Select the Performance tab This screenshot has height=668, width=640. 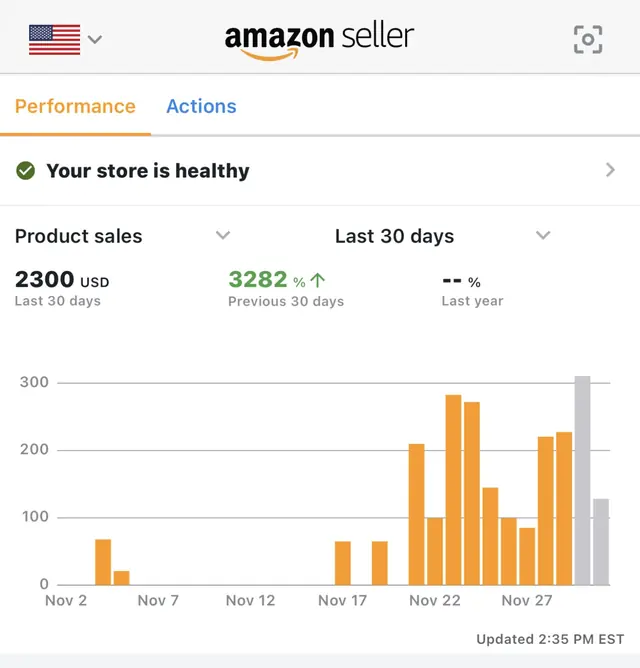(75, 107)
